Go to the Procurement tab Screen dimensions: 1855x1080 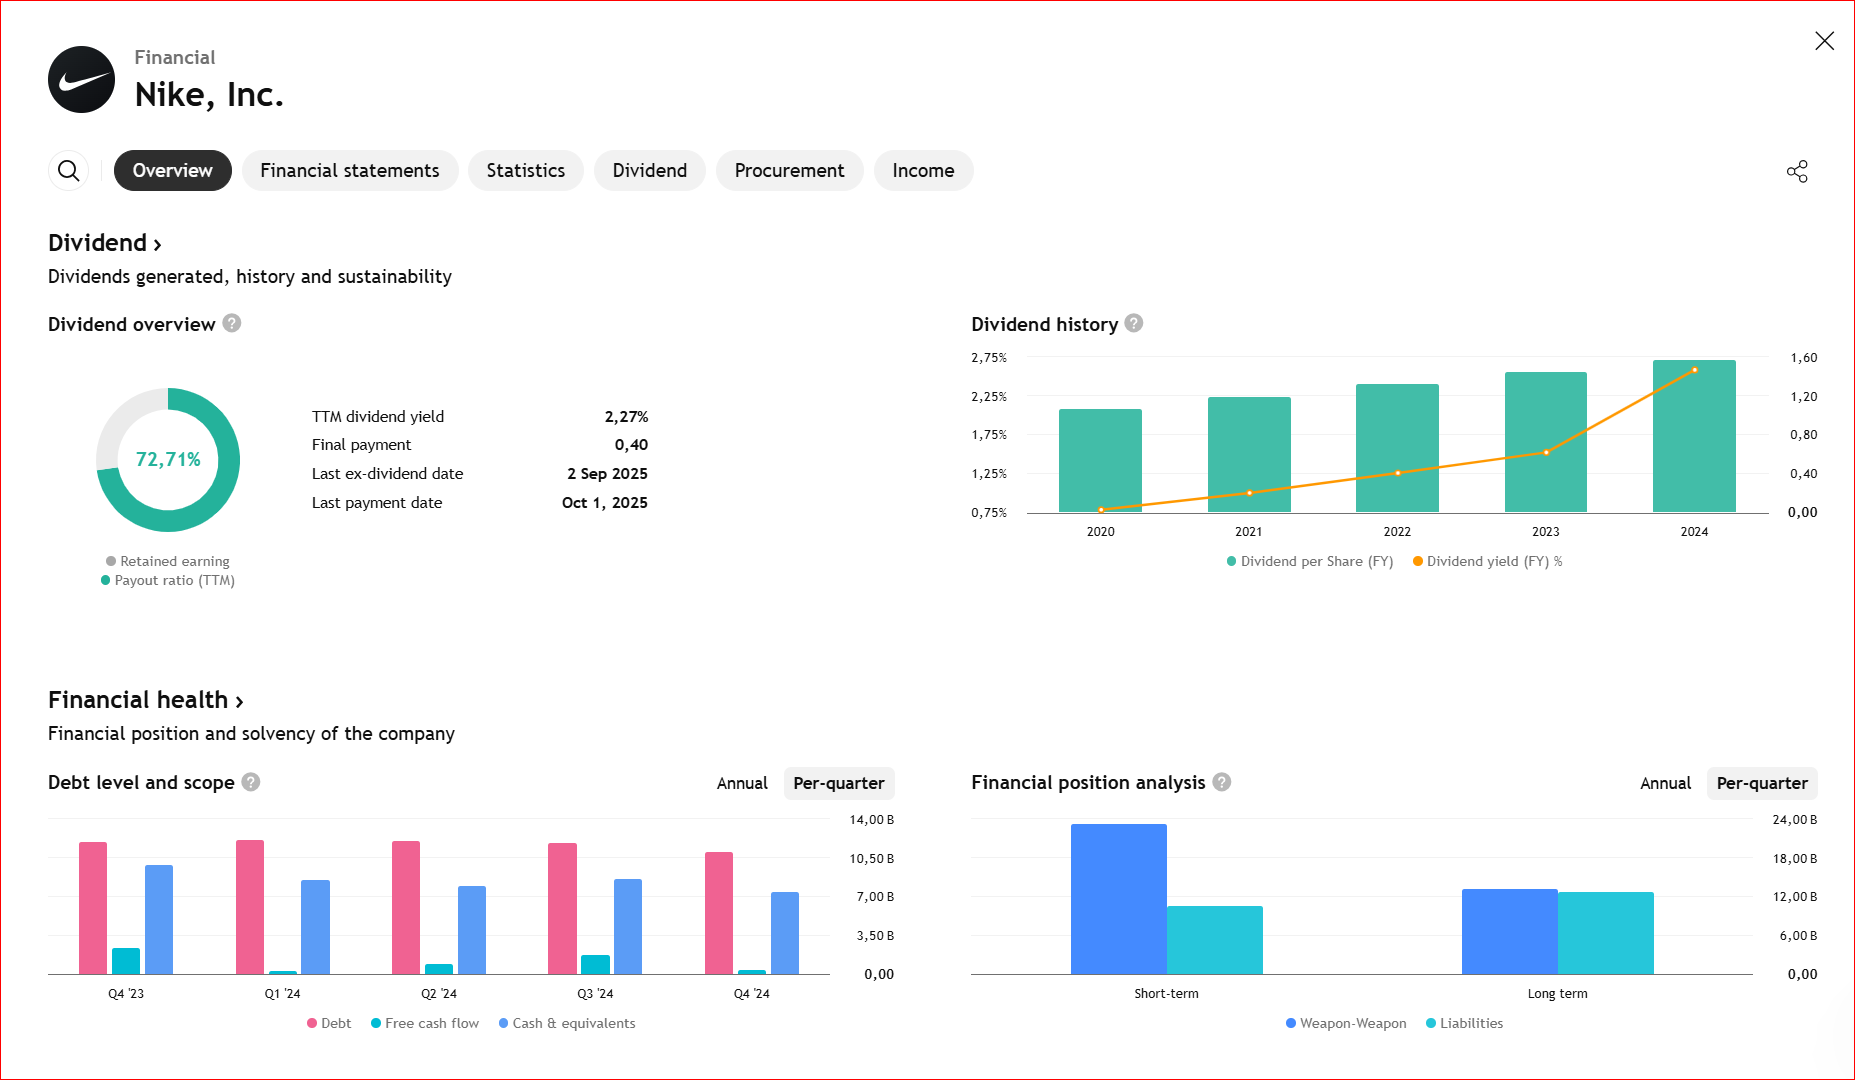789,171
